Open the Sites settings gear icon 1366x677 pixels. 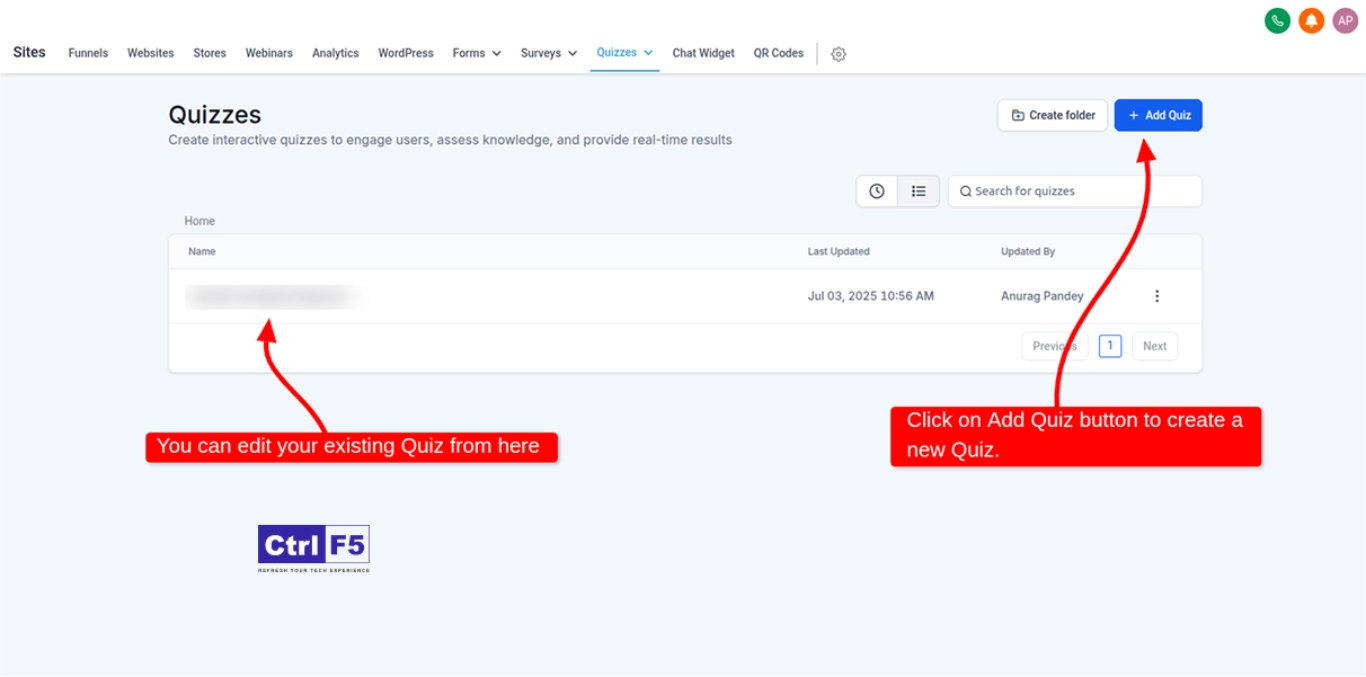[x=838, y=54]
